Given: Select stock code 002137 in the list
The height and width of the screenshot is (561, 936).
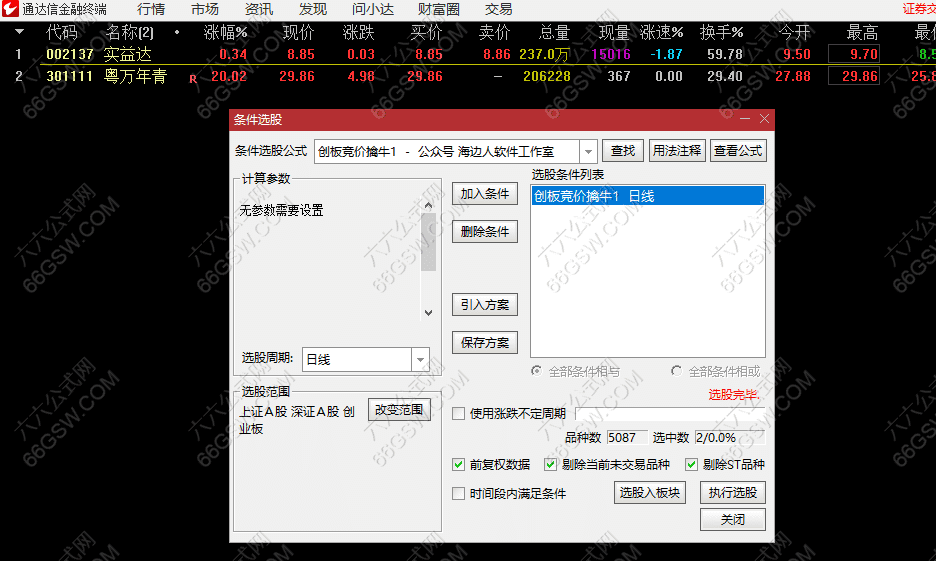Looking at the screenshot, I should tap(70, 54).
